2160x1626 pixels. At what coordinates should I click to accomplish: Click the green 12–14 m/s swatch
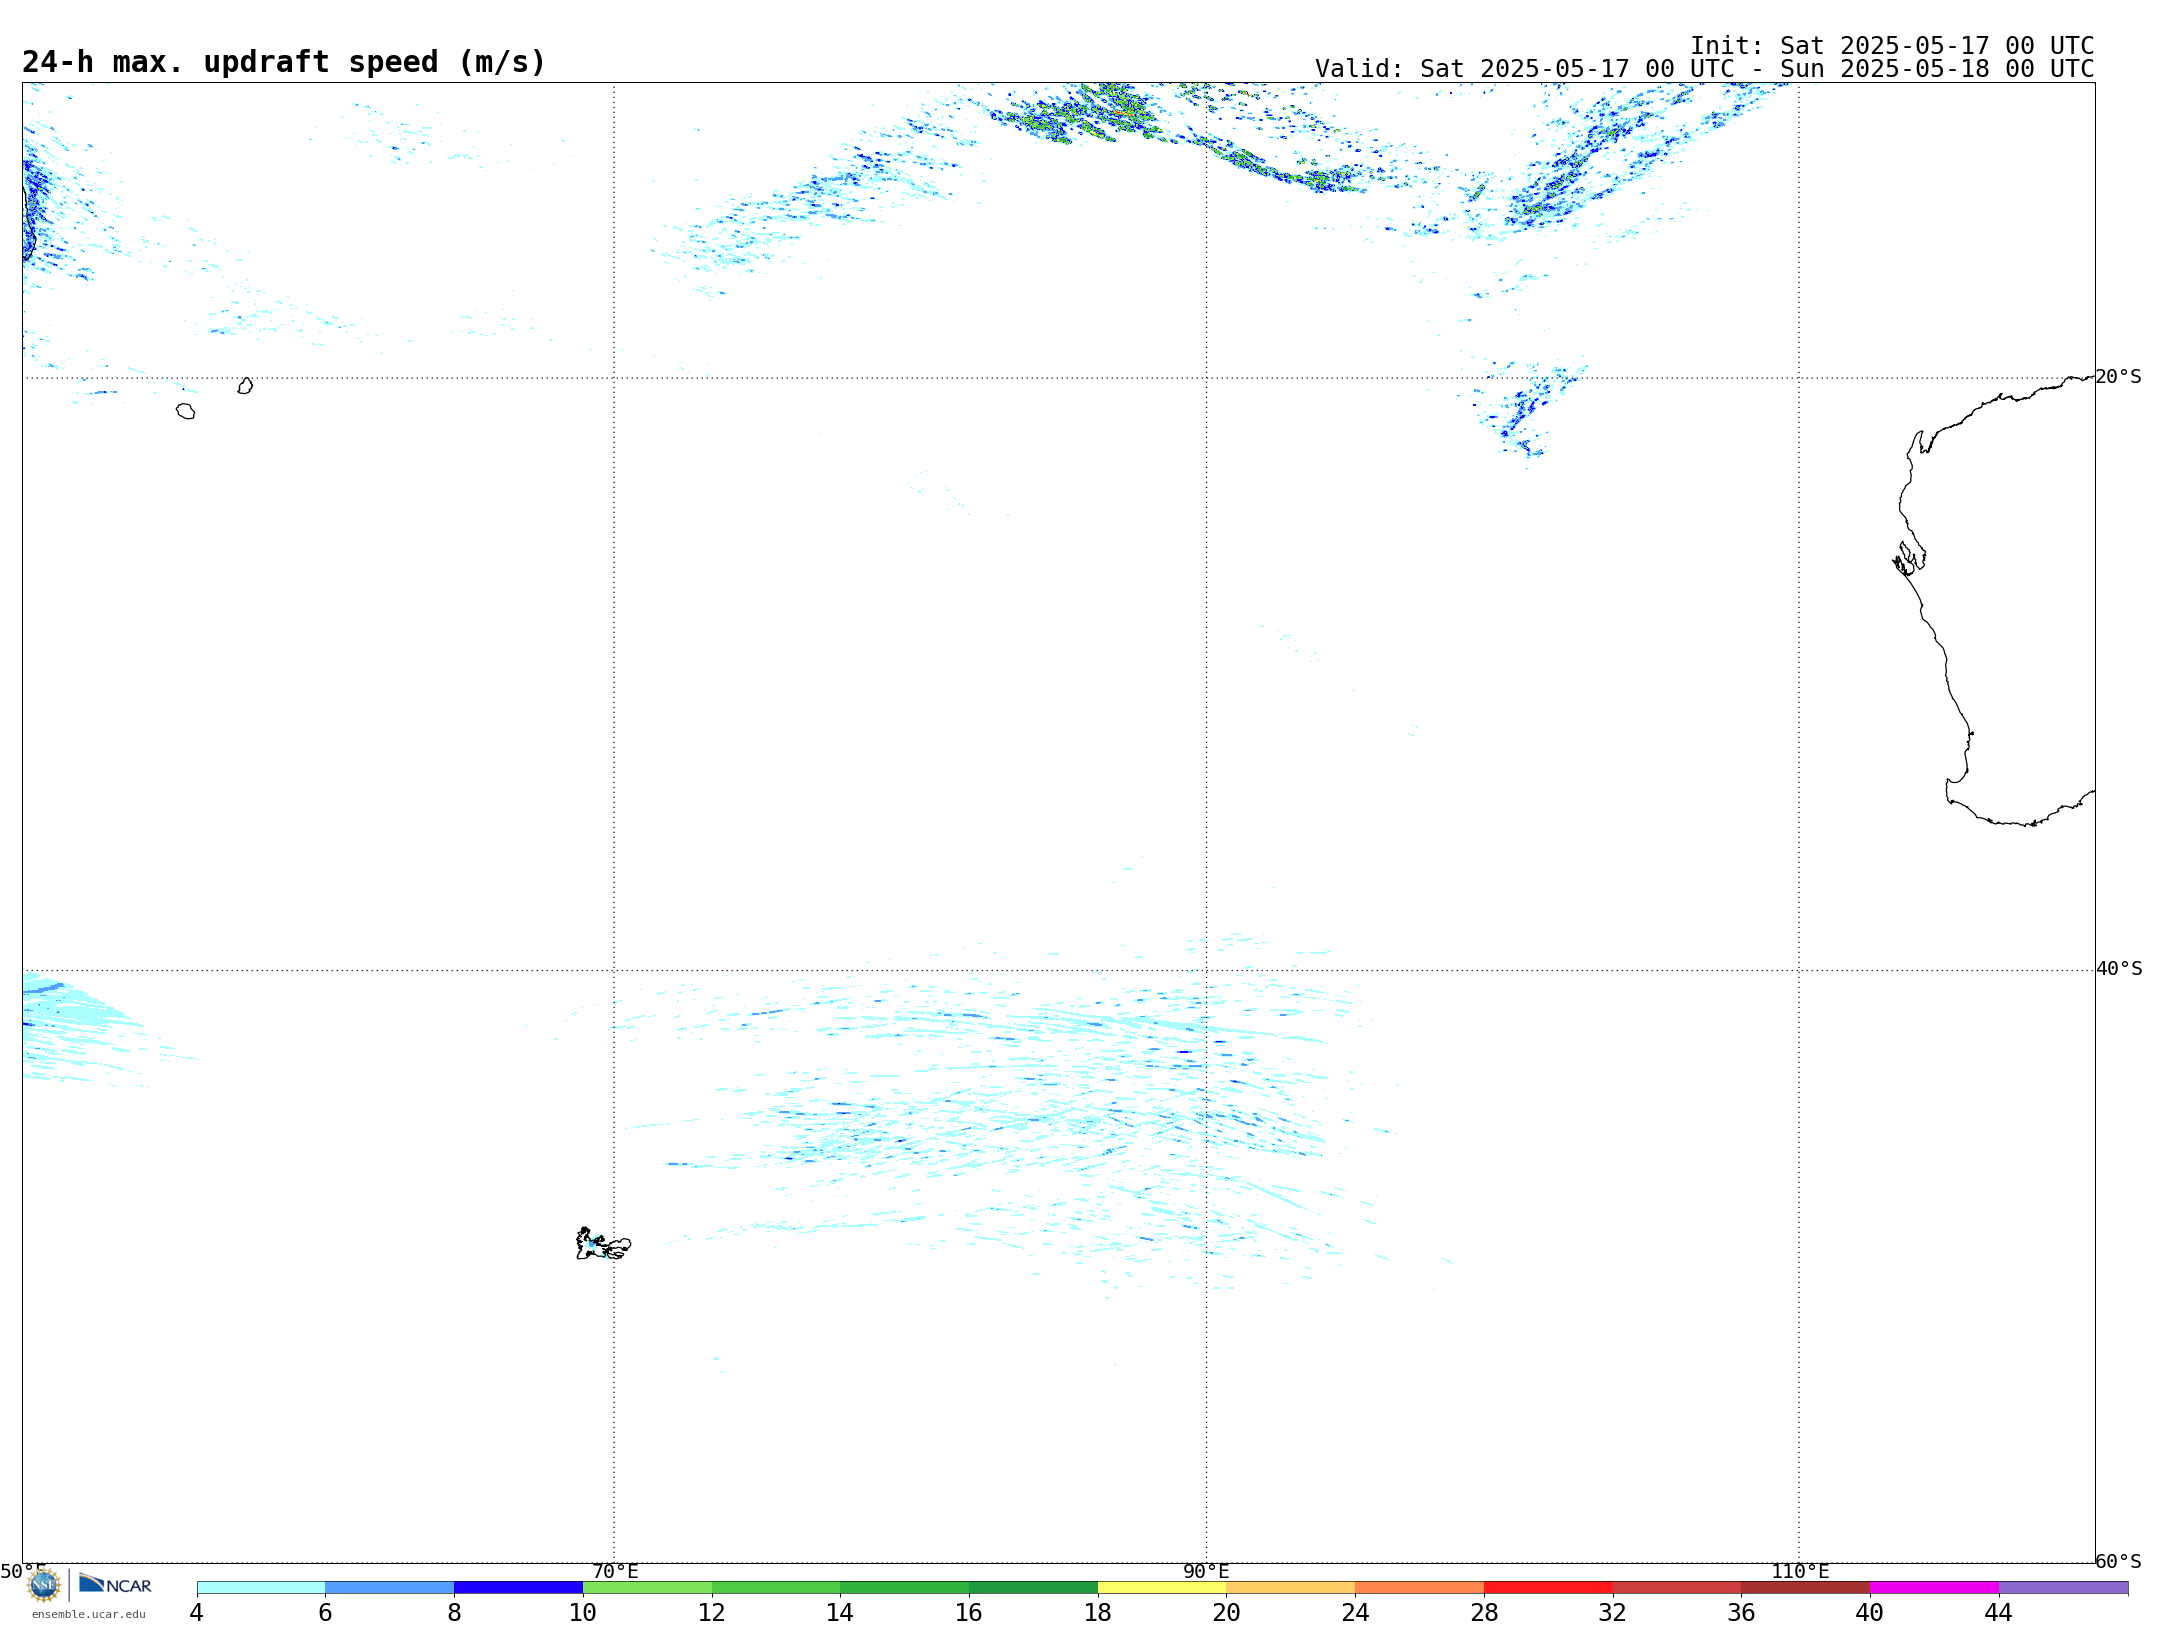point(776,1587)
